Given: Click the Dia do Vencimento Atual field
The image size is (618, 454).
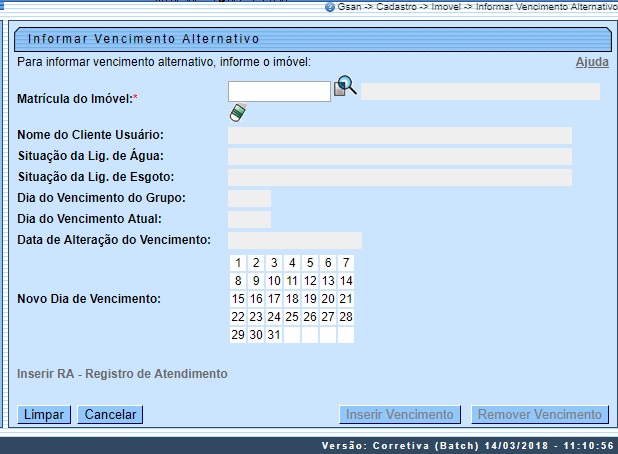Looking at the screenshot, I should [249, 219].
